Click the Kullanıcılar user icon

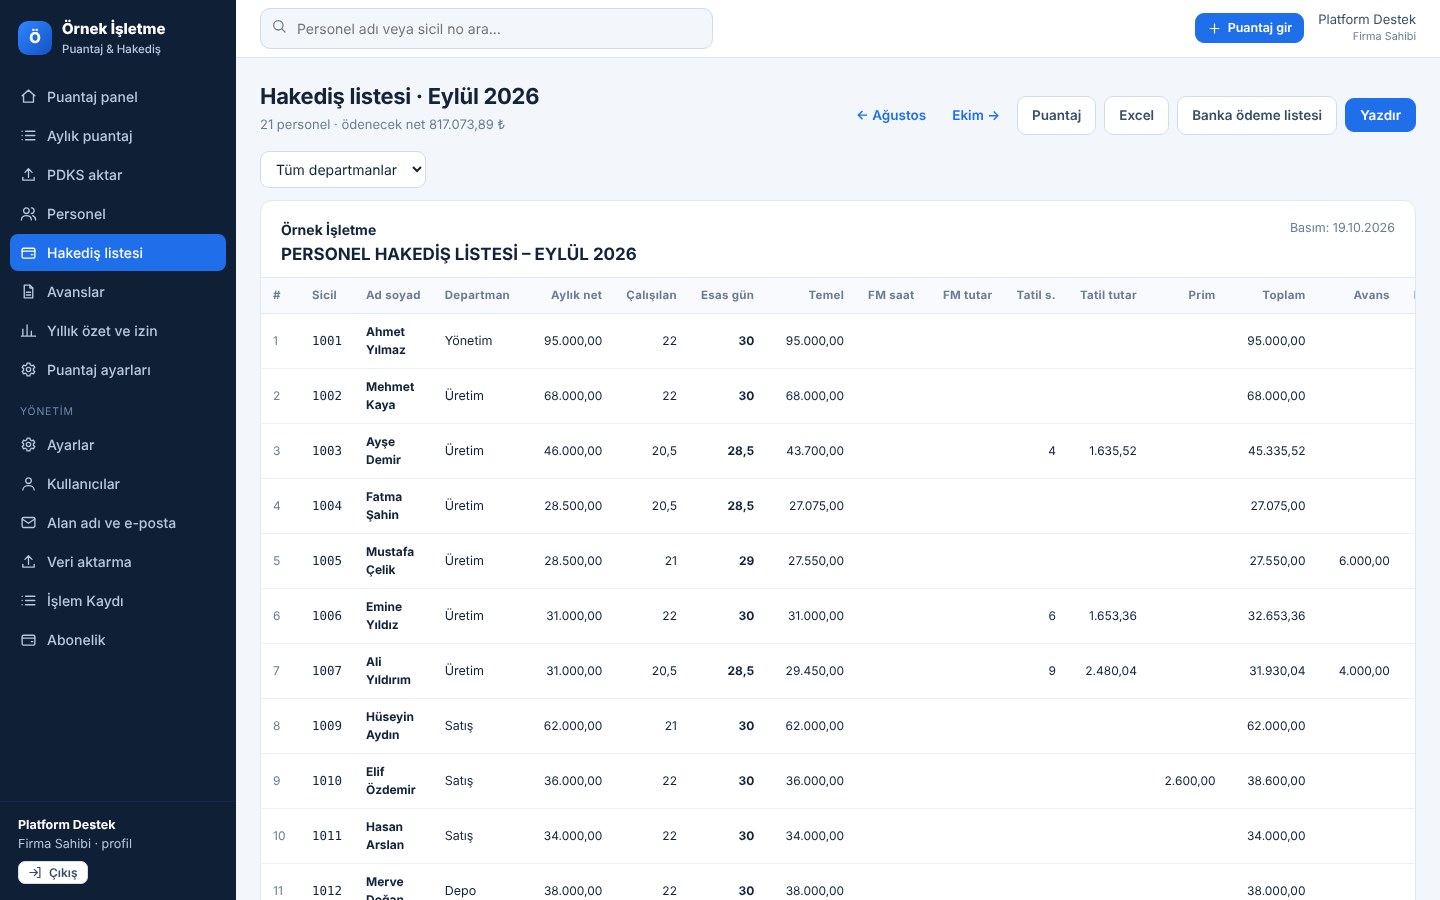[x=28, y=484]
